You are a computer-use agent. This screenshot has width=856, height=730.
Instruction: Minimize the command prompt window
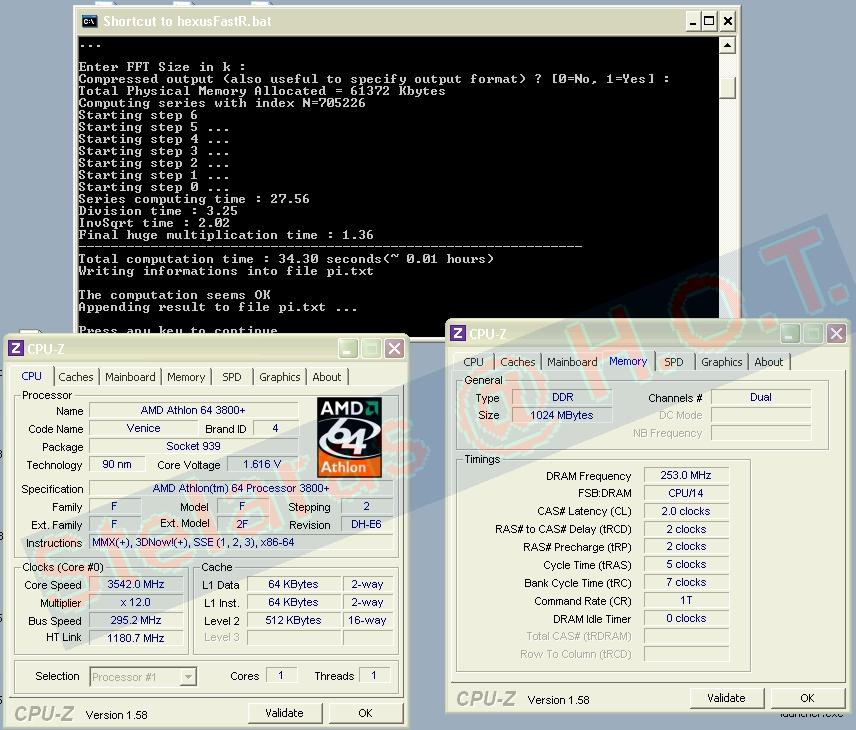(692, 21)
